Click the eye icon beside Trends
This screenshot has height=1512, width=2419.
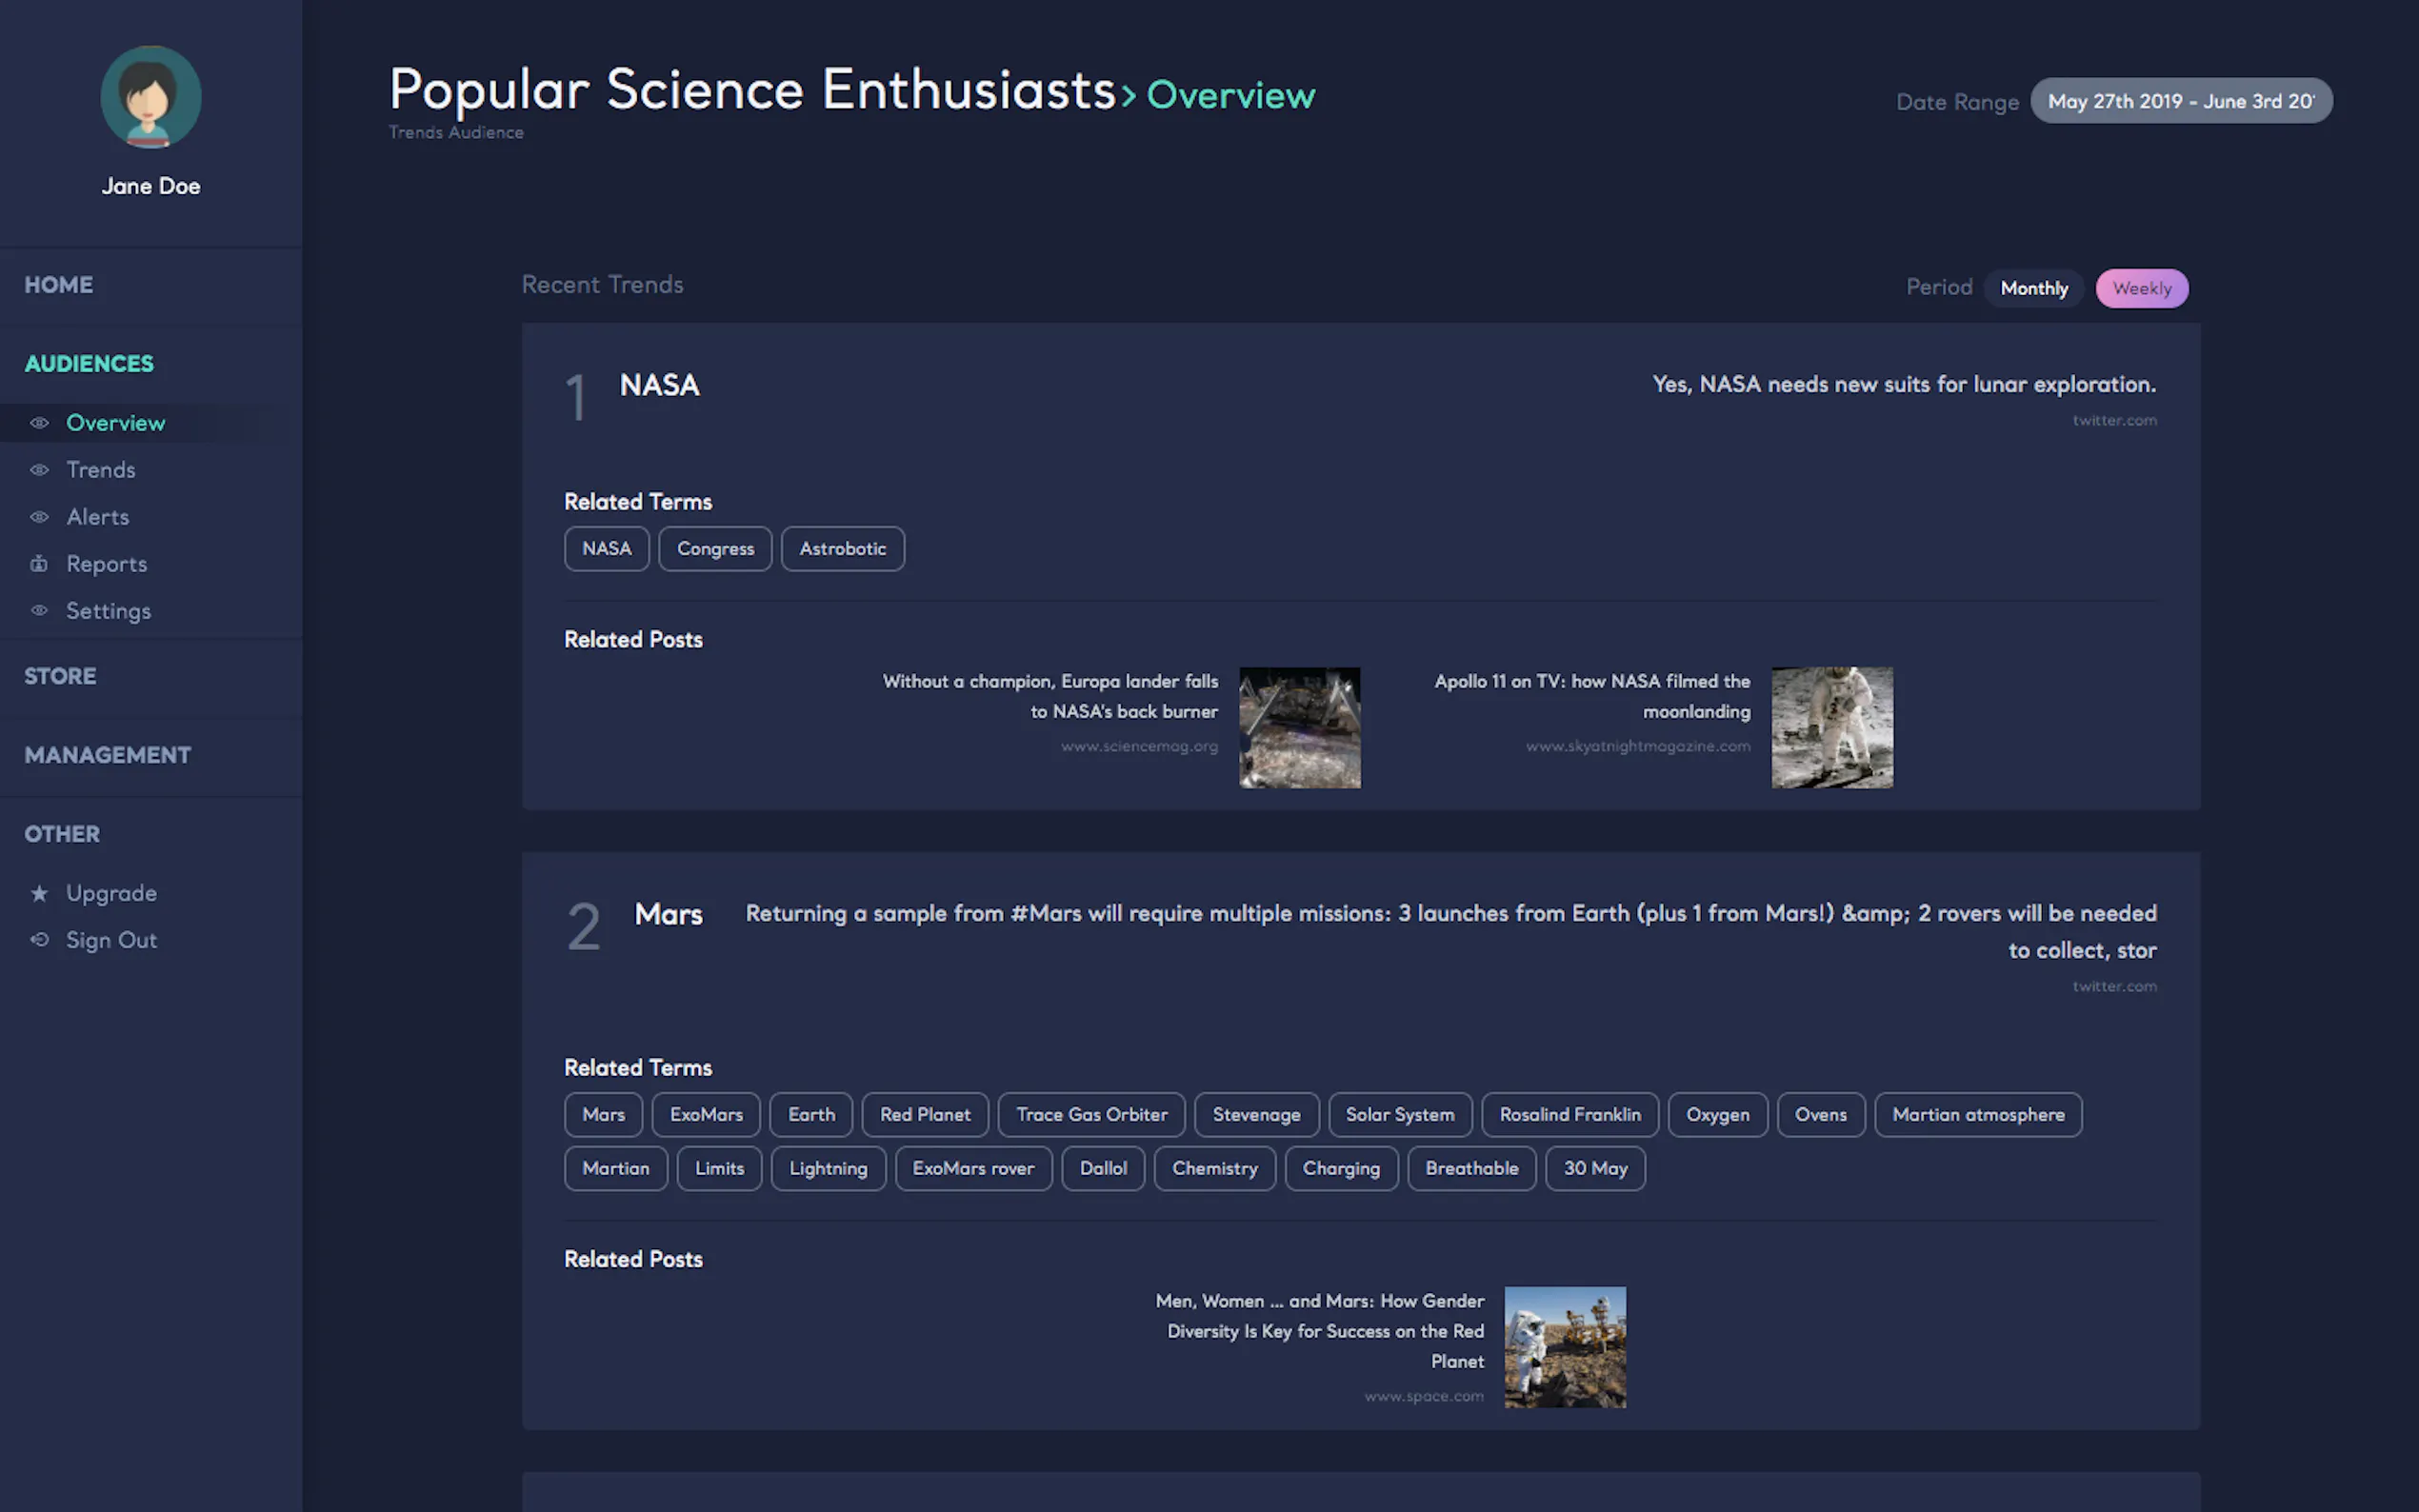[x=39, y=470]
